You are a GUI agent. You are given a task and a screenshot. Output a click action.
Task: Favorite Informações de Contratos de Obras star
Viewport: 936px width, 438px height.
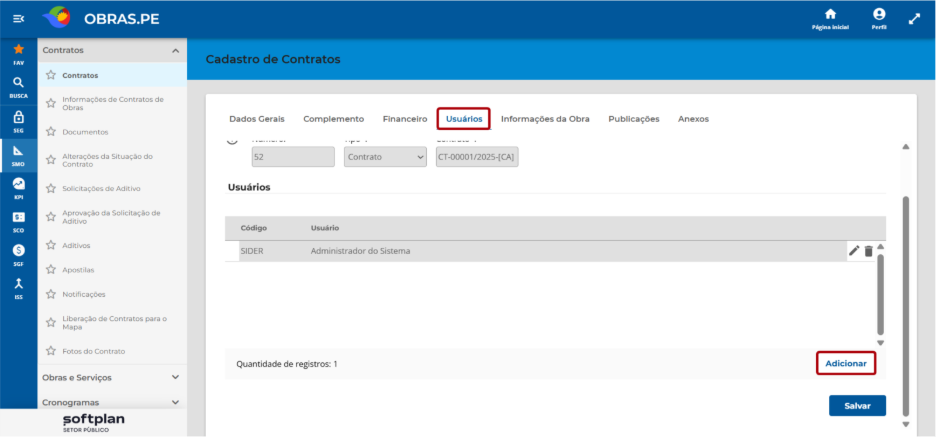51,103
